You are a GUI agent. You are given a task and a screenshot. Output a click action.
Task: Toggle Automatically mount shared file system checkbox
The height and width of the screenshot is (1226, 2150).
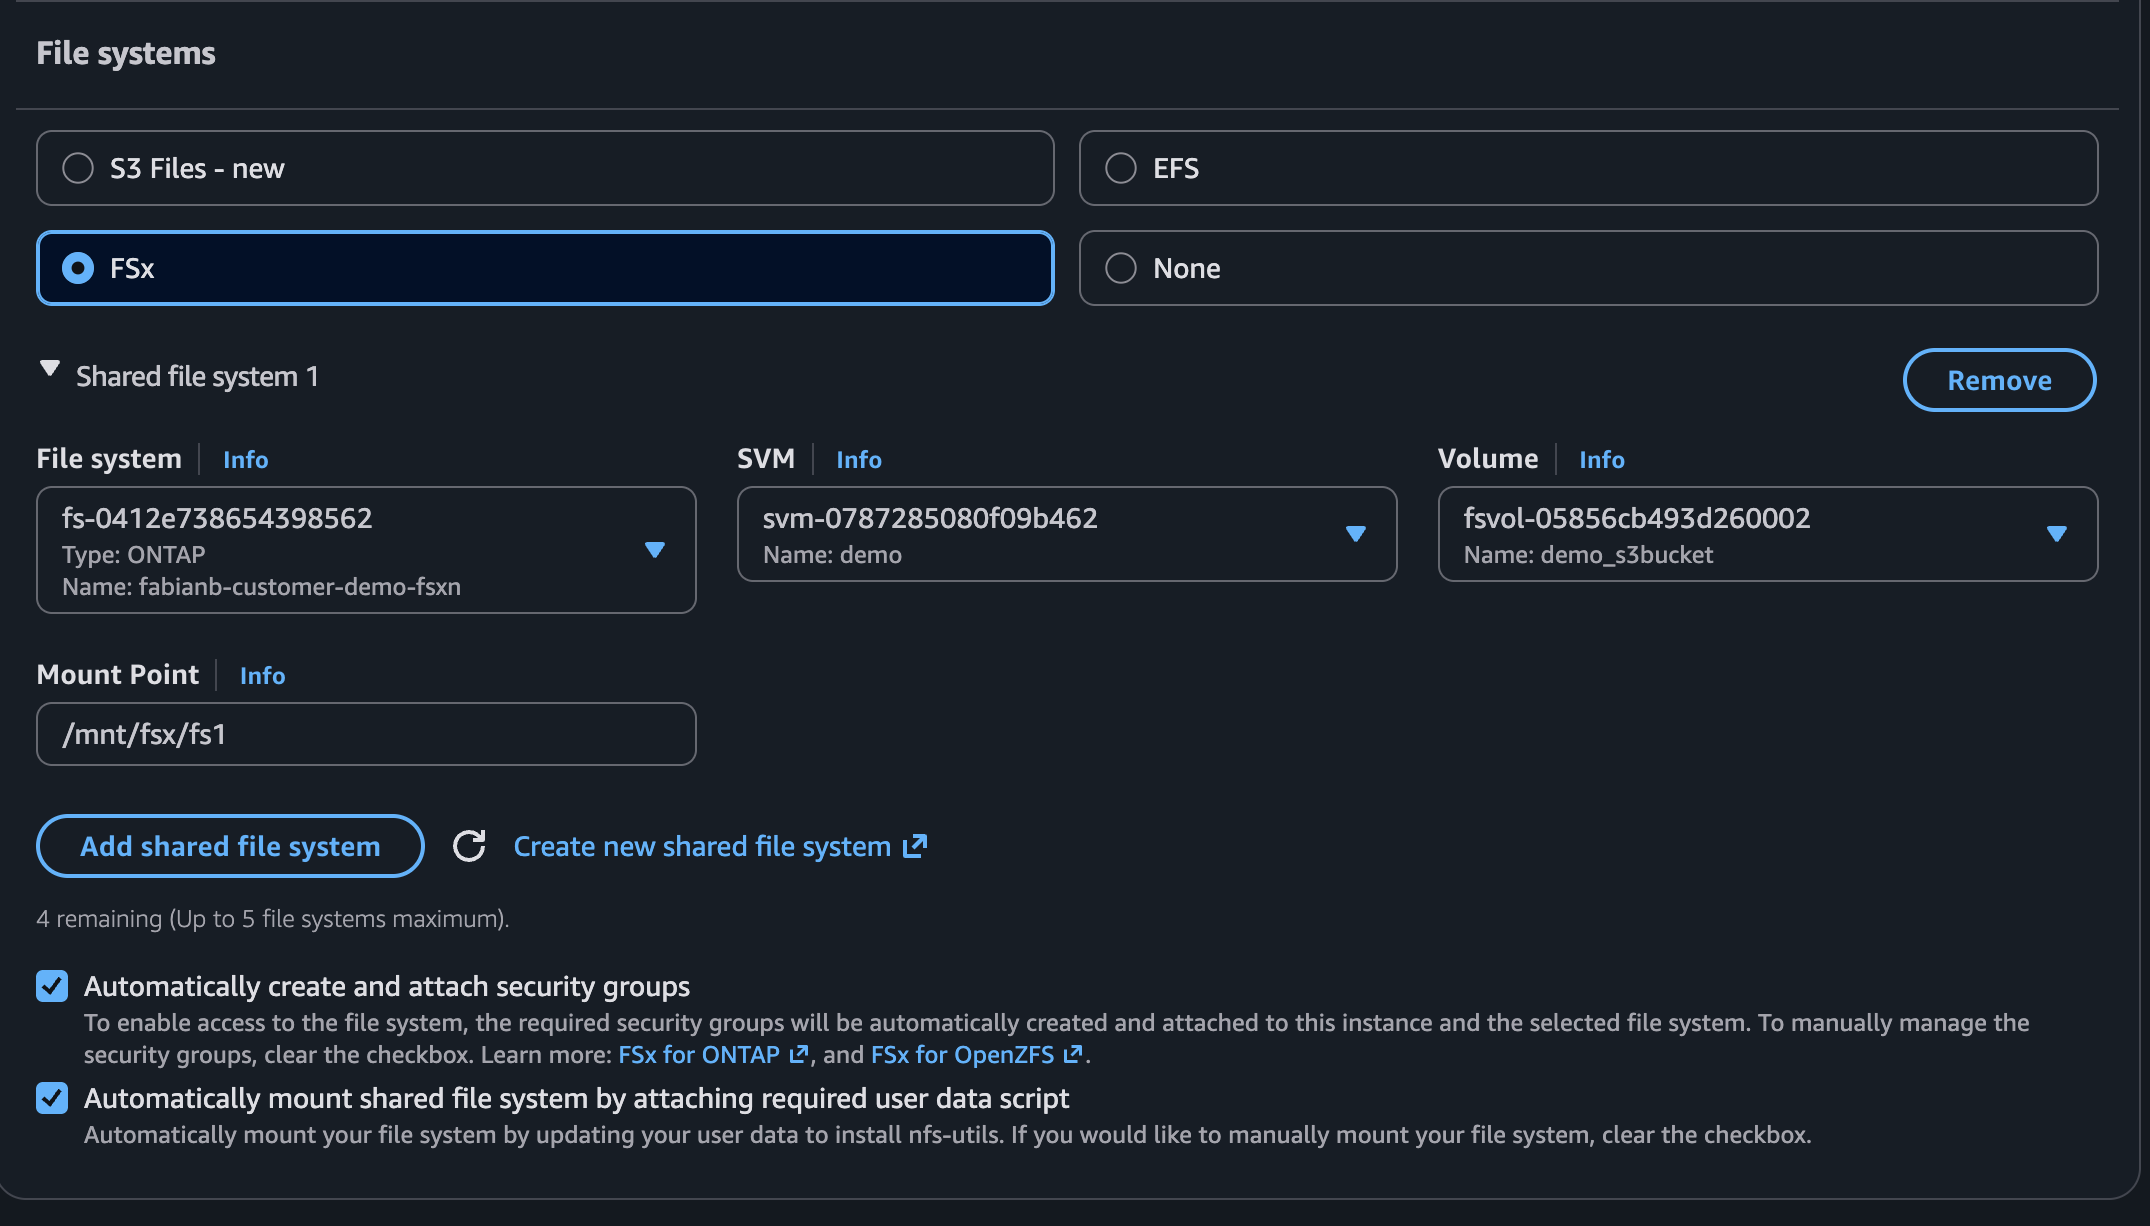tap(52, 1098)
